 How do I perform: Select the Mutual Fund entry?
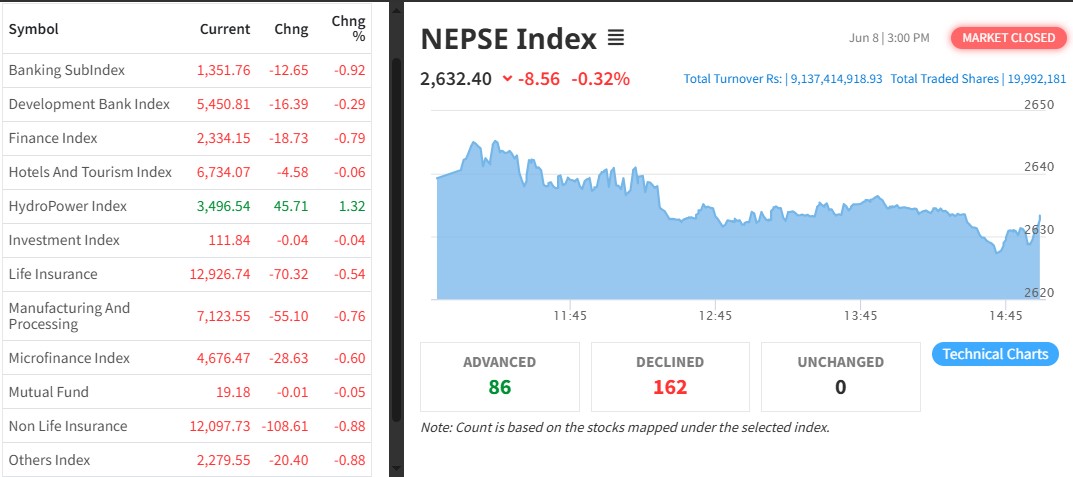pos(48,392)
